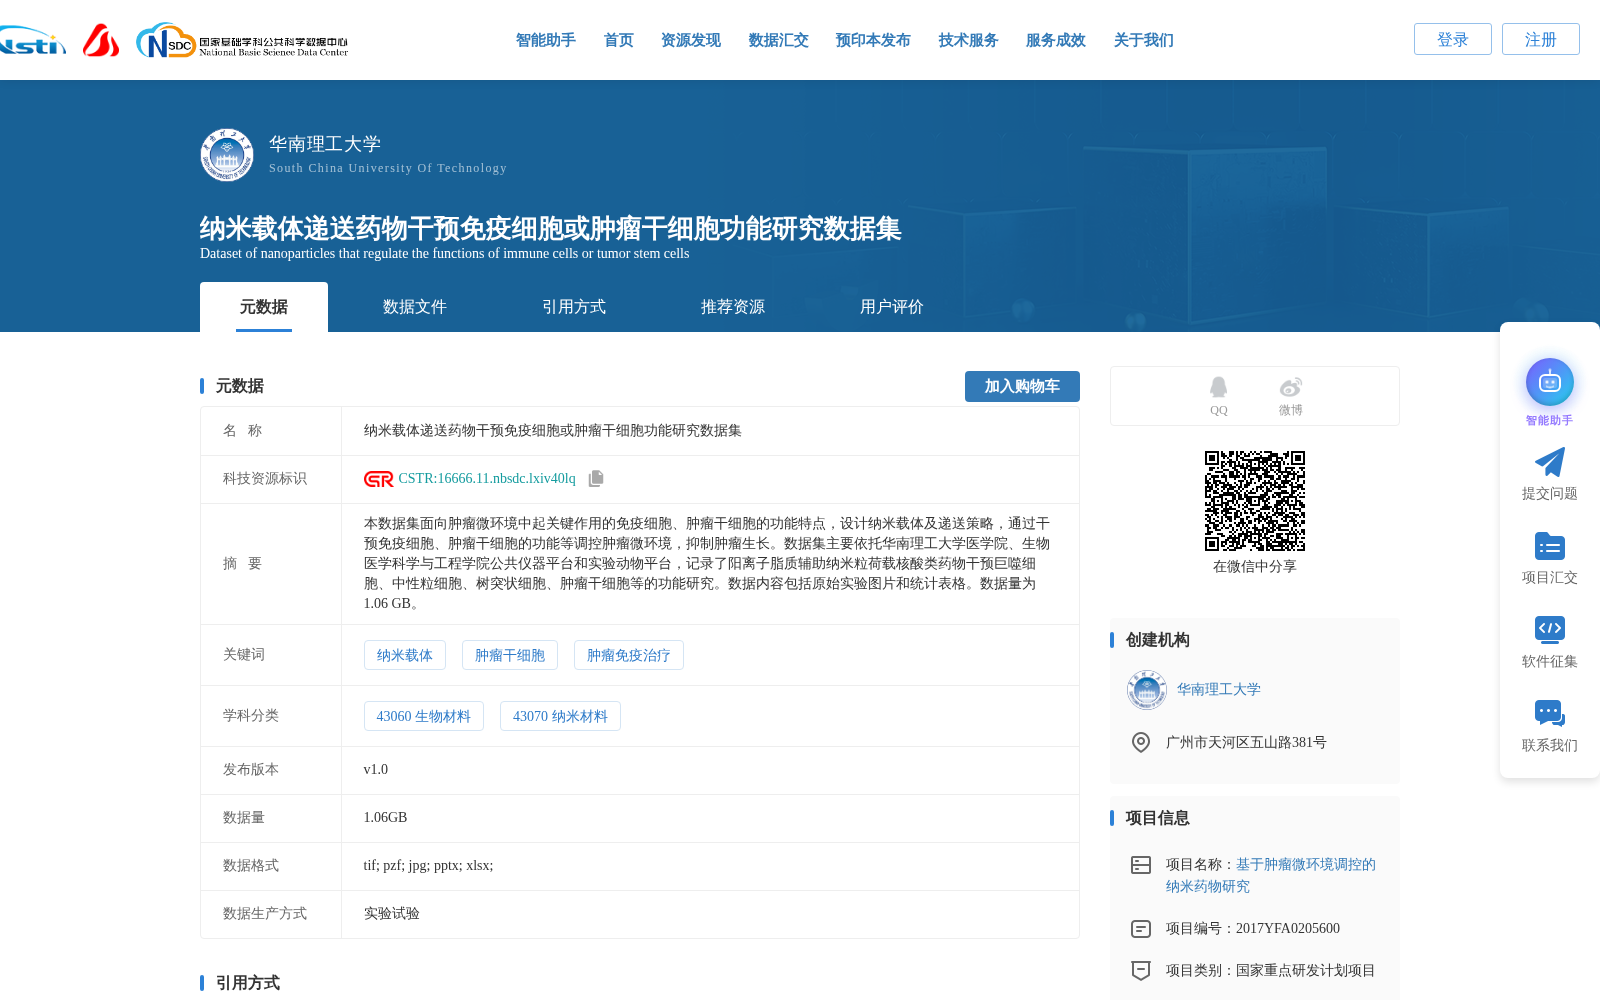This screenshot has height=1000, width=1600.
Task: Click the 联系我们 chat bubble icon
Action: 1550,713
